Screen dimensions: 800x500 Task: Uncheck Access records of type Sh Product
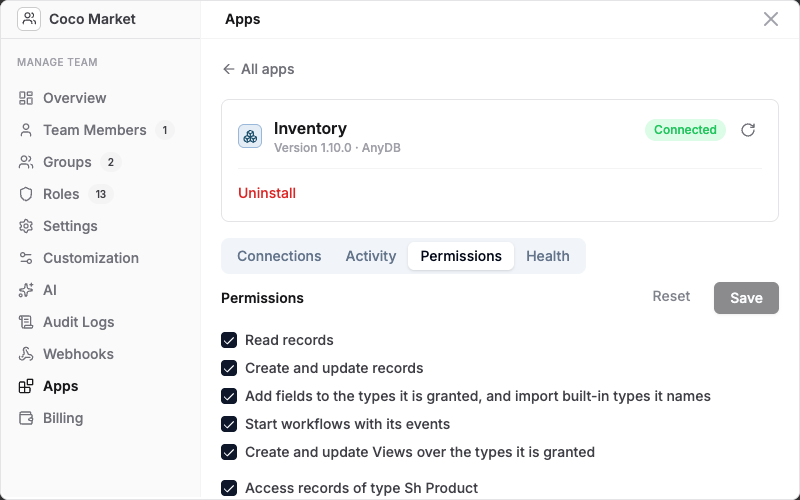point(229,488)
